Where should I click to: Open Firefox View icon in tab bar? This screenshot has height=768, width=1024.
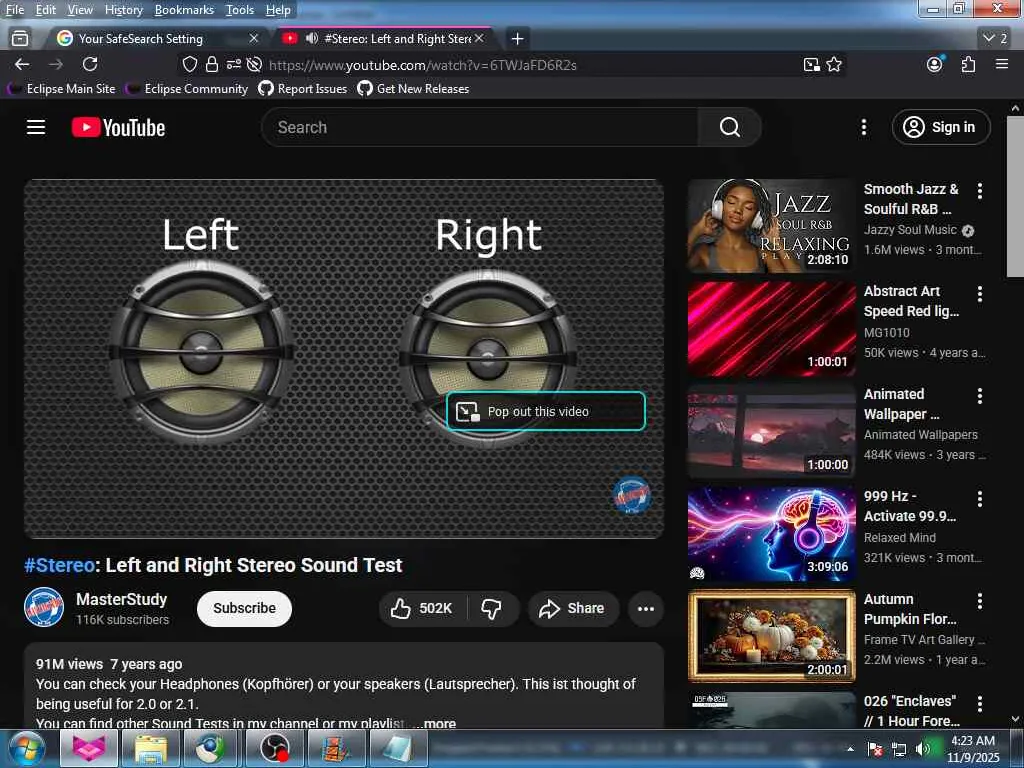click(20, 39)
